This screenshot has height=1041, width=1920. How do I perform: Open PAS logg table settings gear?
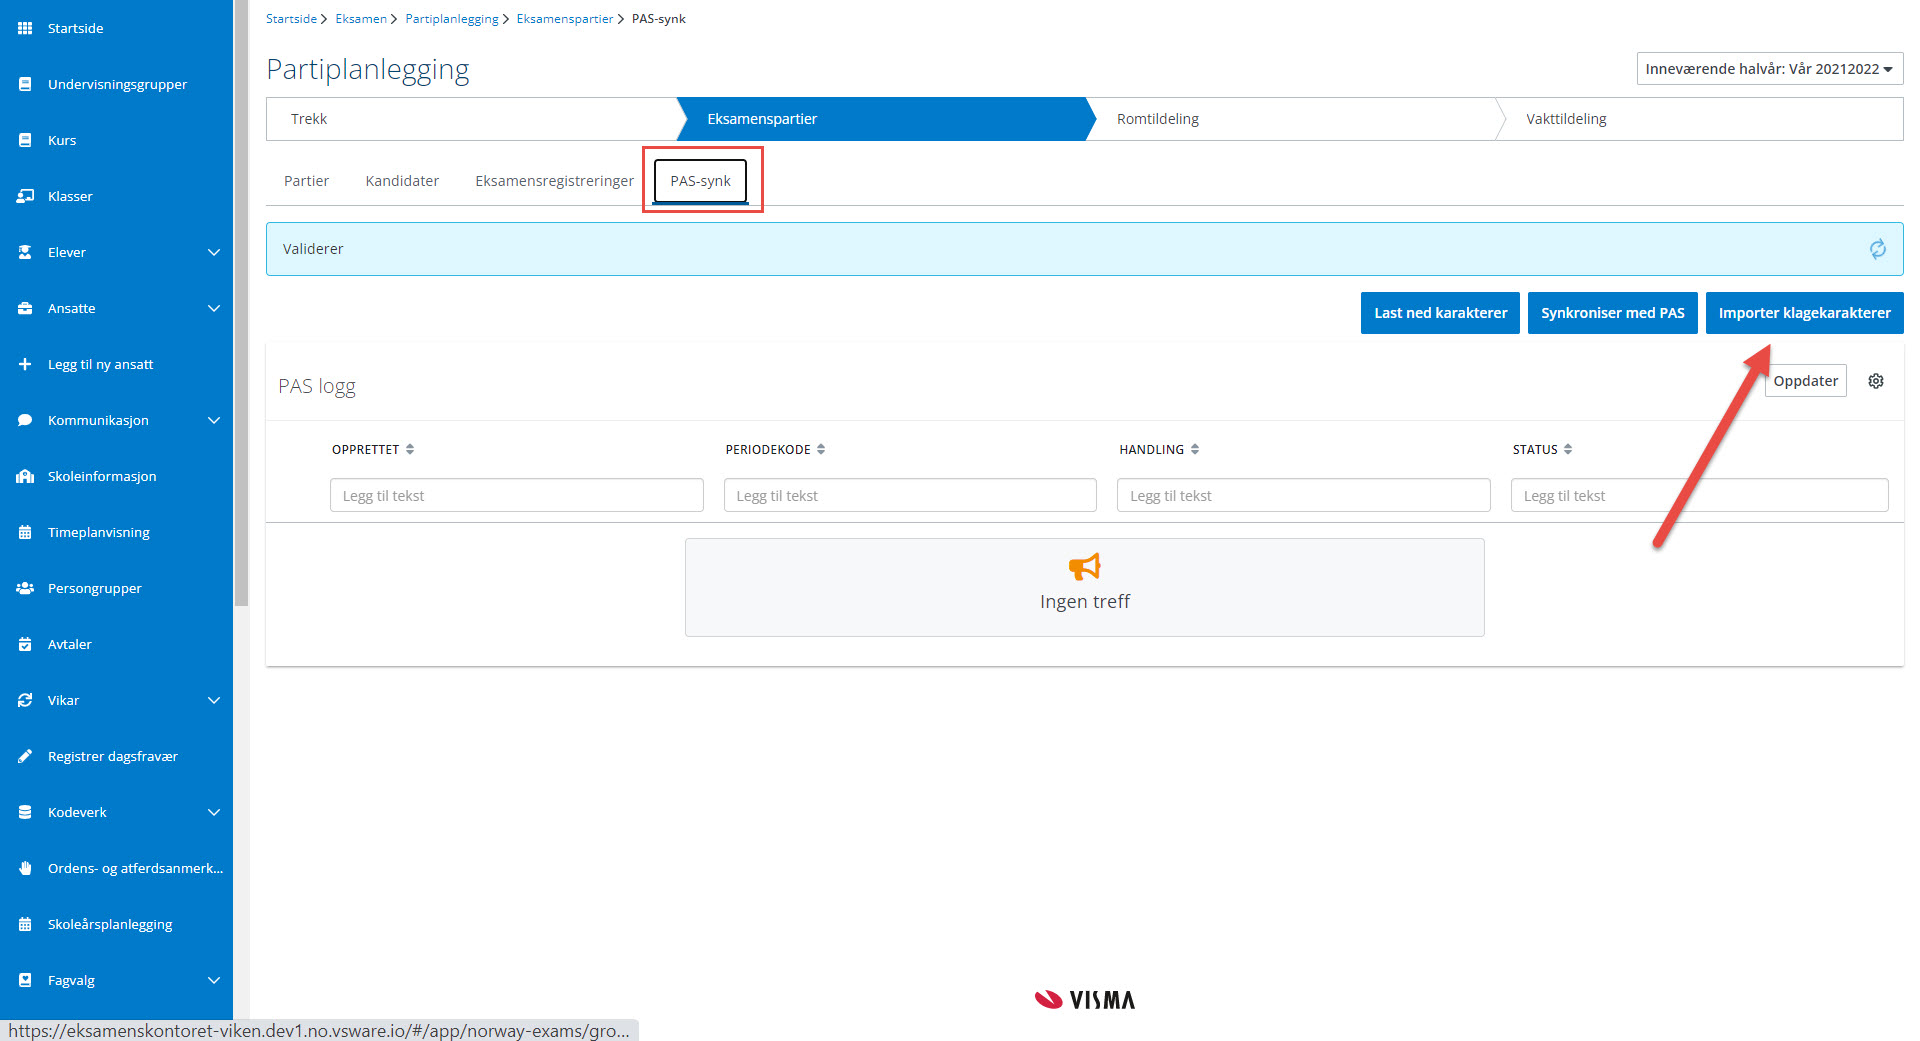pos(1876,381)
